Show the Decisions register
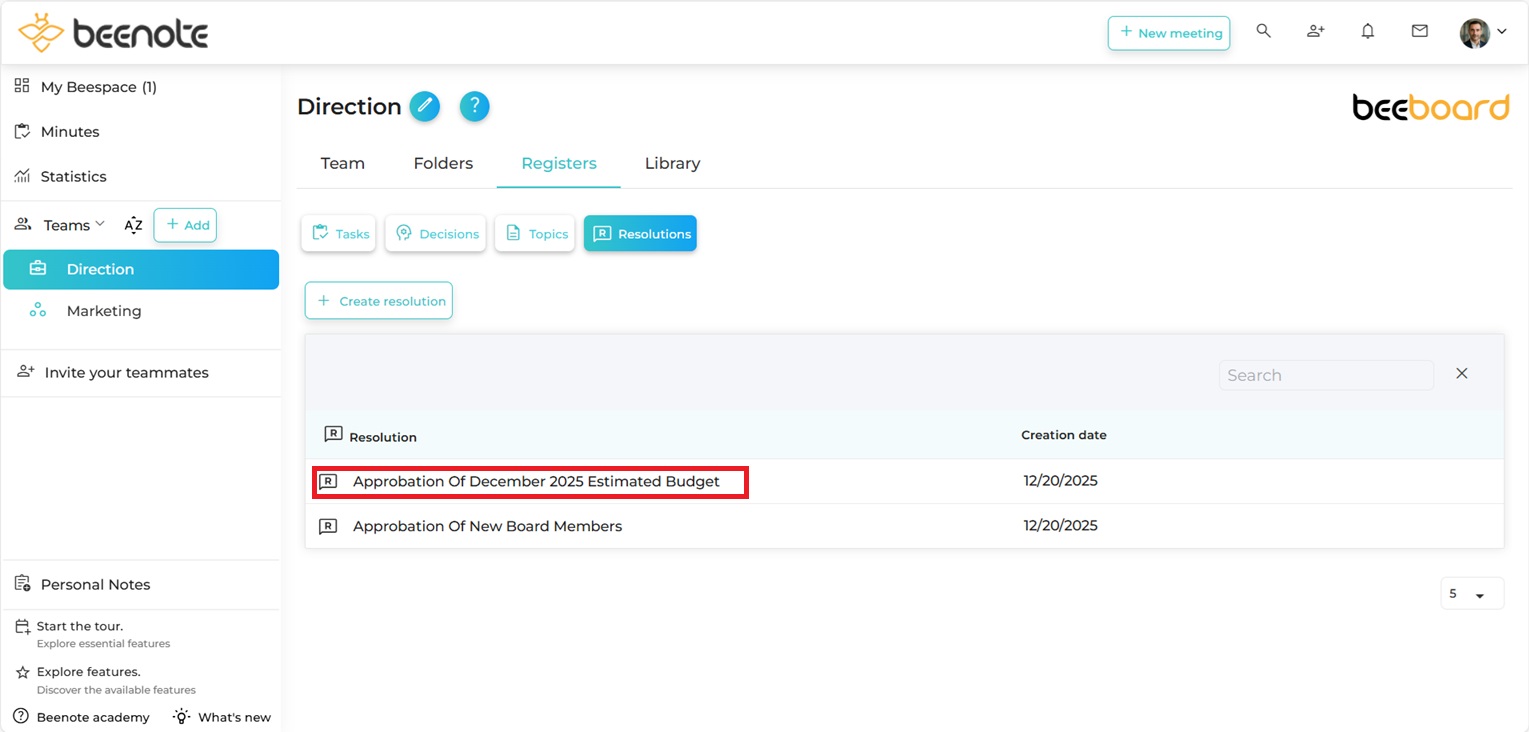This screenshot has width=1529, height=732. pyautogui.click(x=436, y=234)
